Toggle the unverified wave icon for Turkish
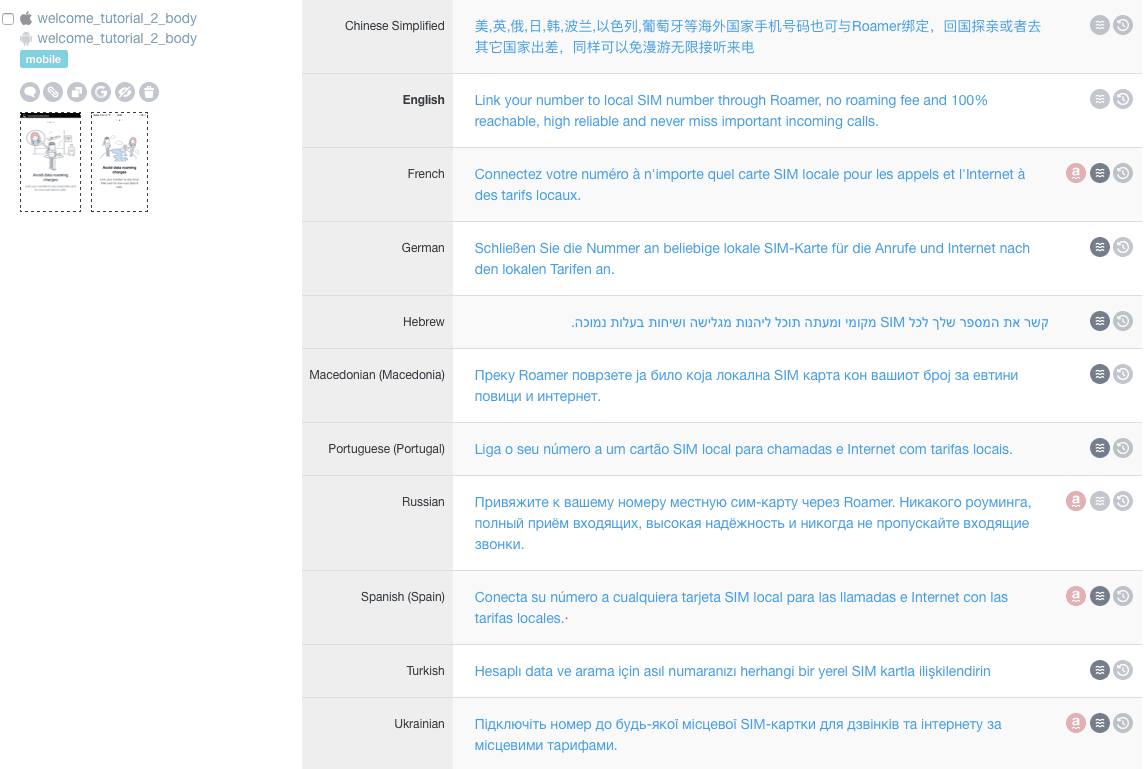This screenshot has width=1145, height=769. point(1100,670)
